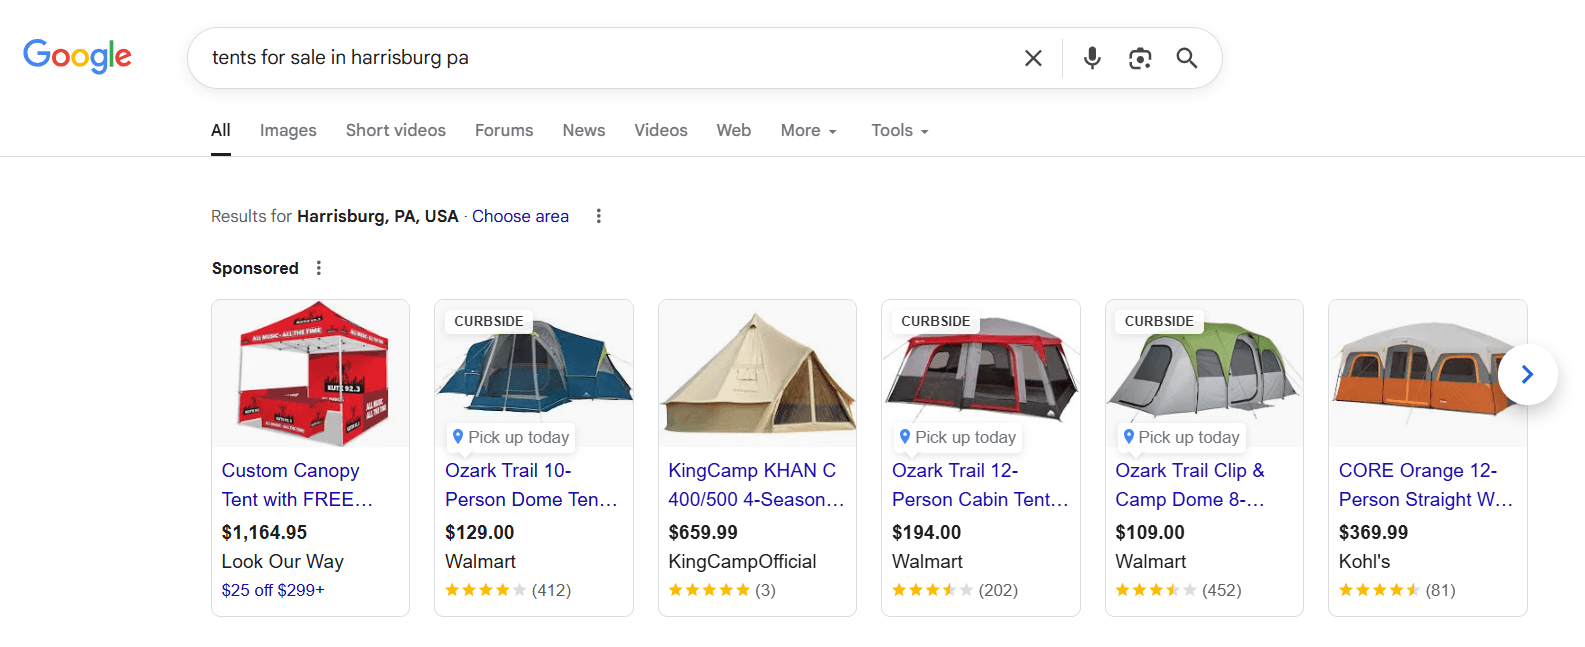Expand the Tools dropdown
Screen dimensions: 1585x647
(x=899, y=130)
